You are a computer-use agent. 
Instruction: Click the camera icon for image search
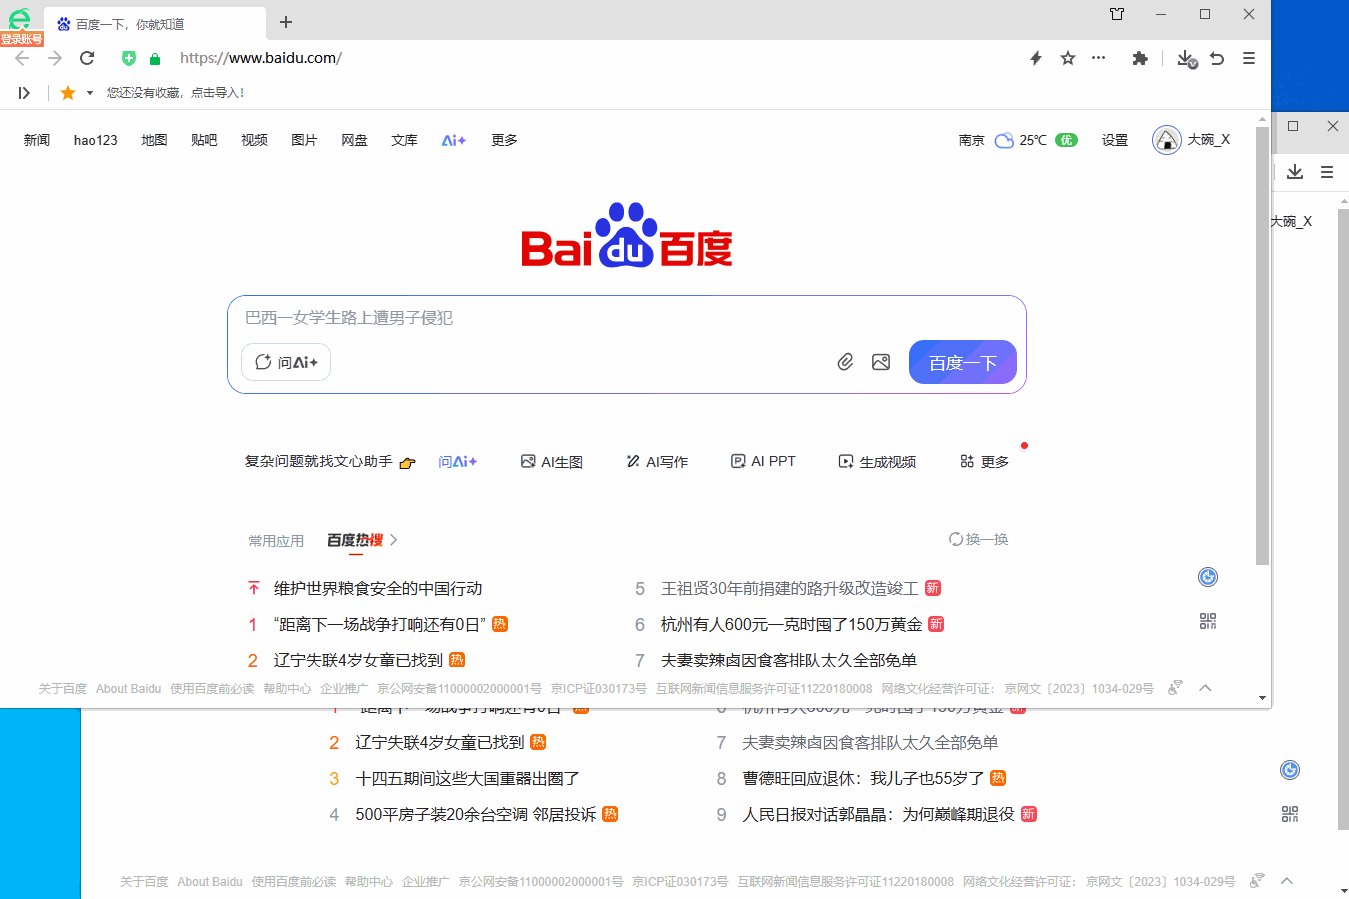coord(881,361)
